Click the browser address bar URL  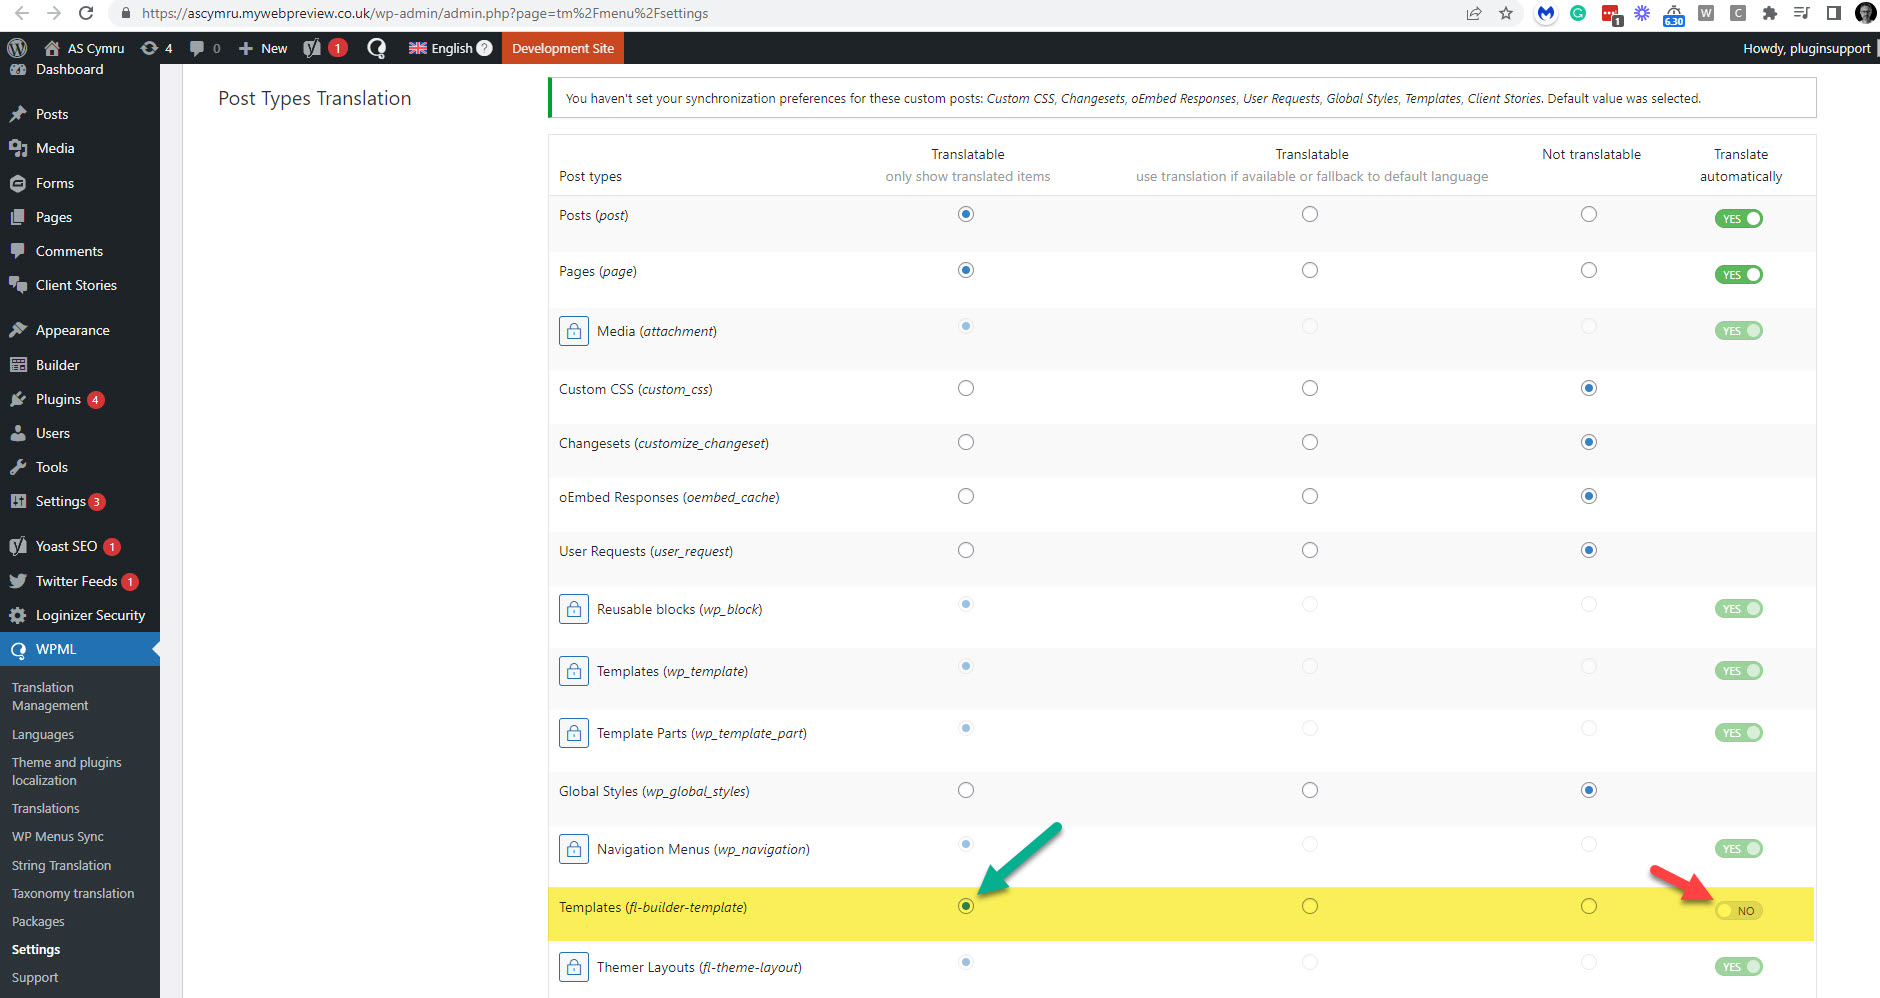[425, 13]
